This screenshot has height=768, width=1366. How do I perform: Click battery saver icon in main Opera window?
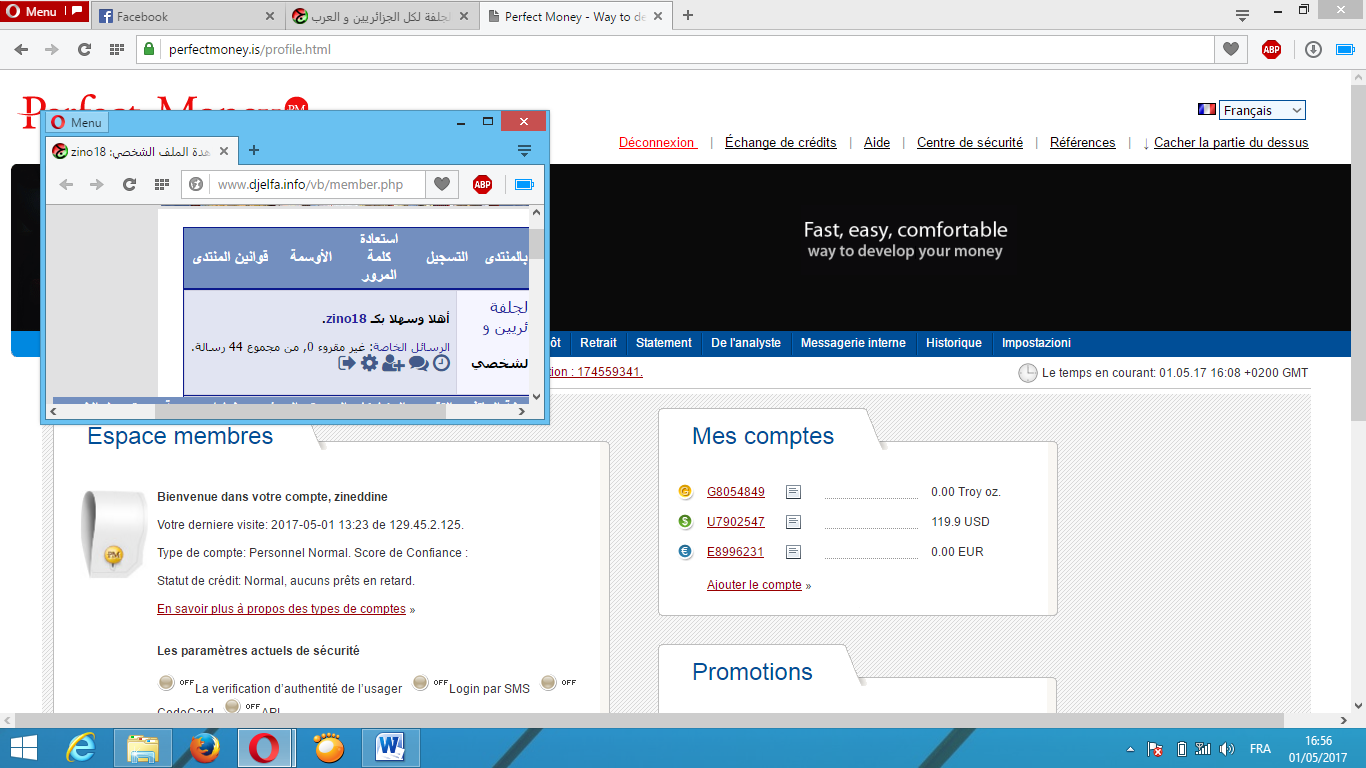point(1346,49)
